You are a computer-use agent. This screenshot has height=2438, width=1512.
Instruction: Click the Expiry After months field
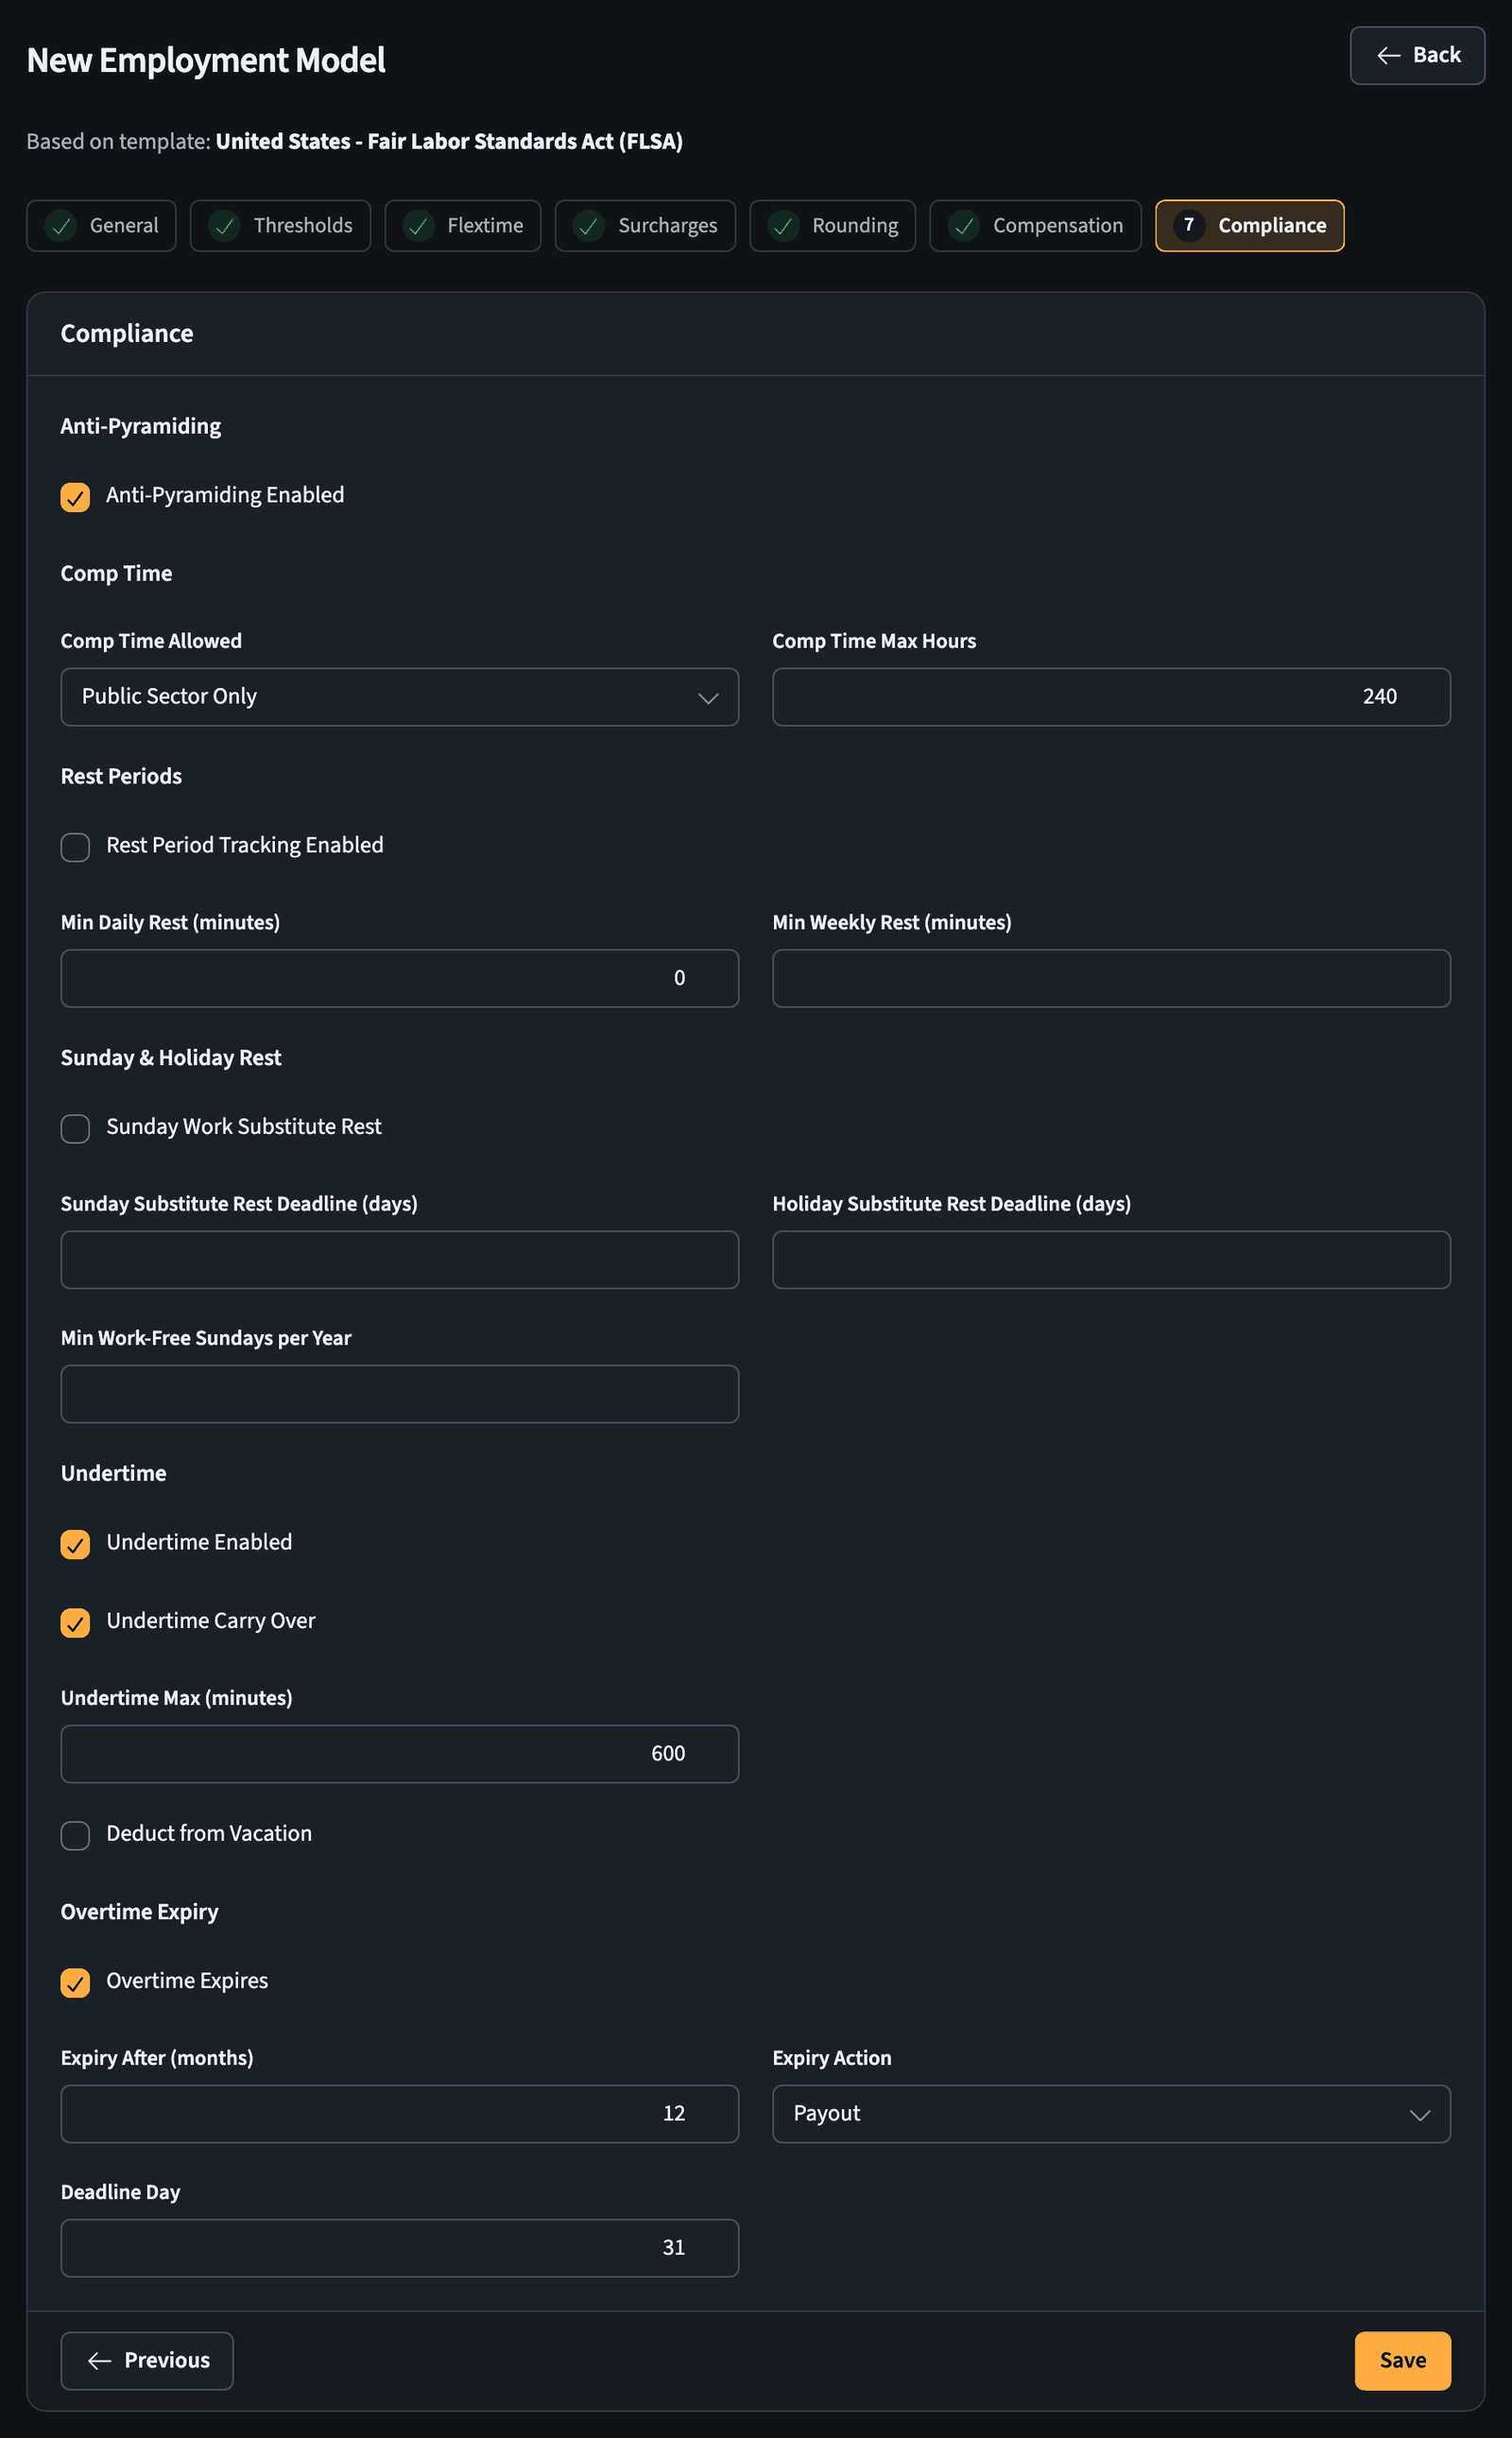(x=400, y=2114)
